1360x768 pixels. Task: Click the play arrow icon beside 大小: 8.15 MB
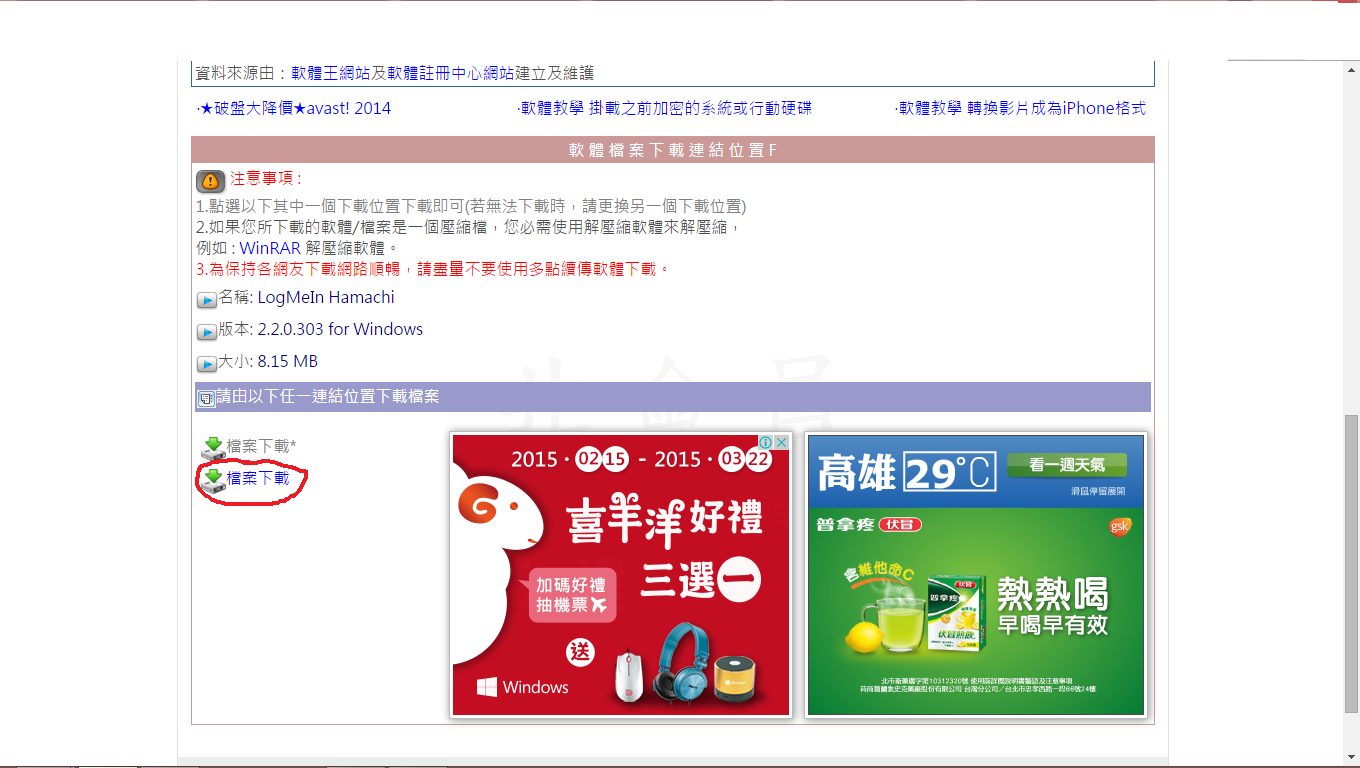pyautogui.click(x=206, y=361)
